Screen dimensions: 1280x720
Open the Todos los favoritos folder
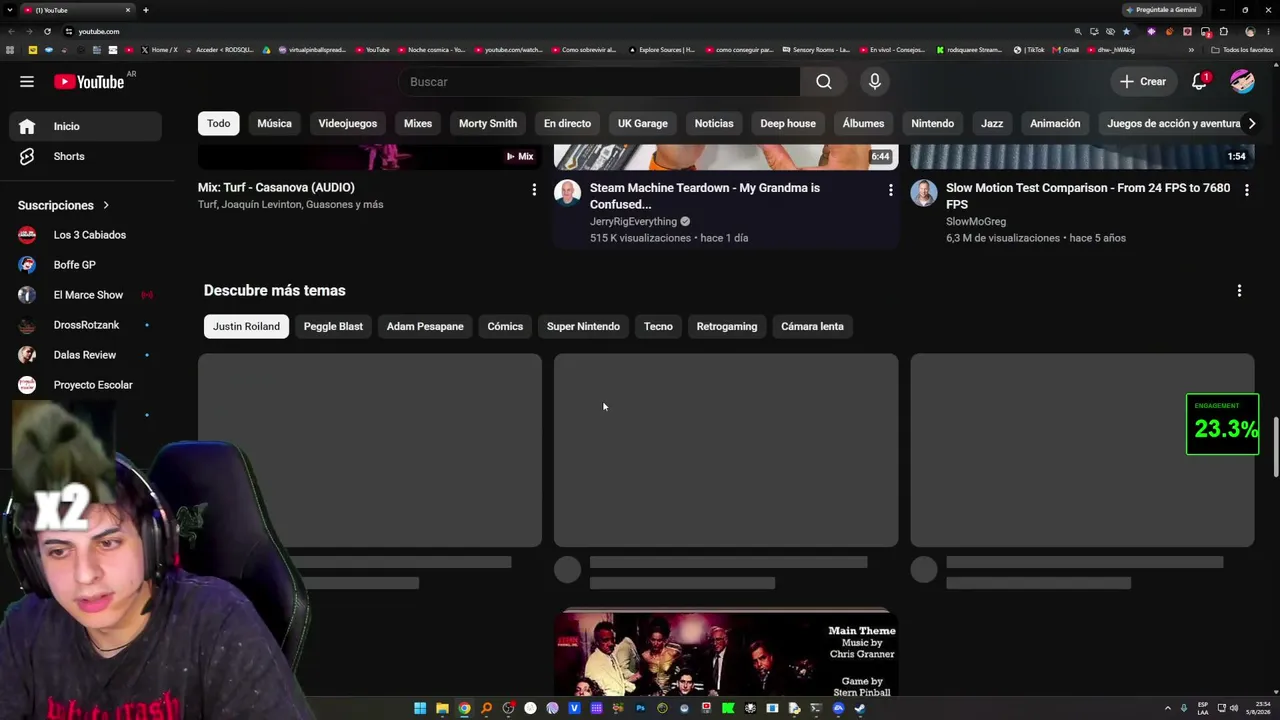(x=1242, y=50)
